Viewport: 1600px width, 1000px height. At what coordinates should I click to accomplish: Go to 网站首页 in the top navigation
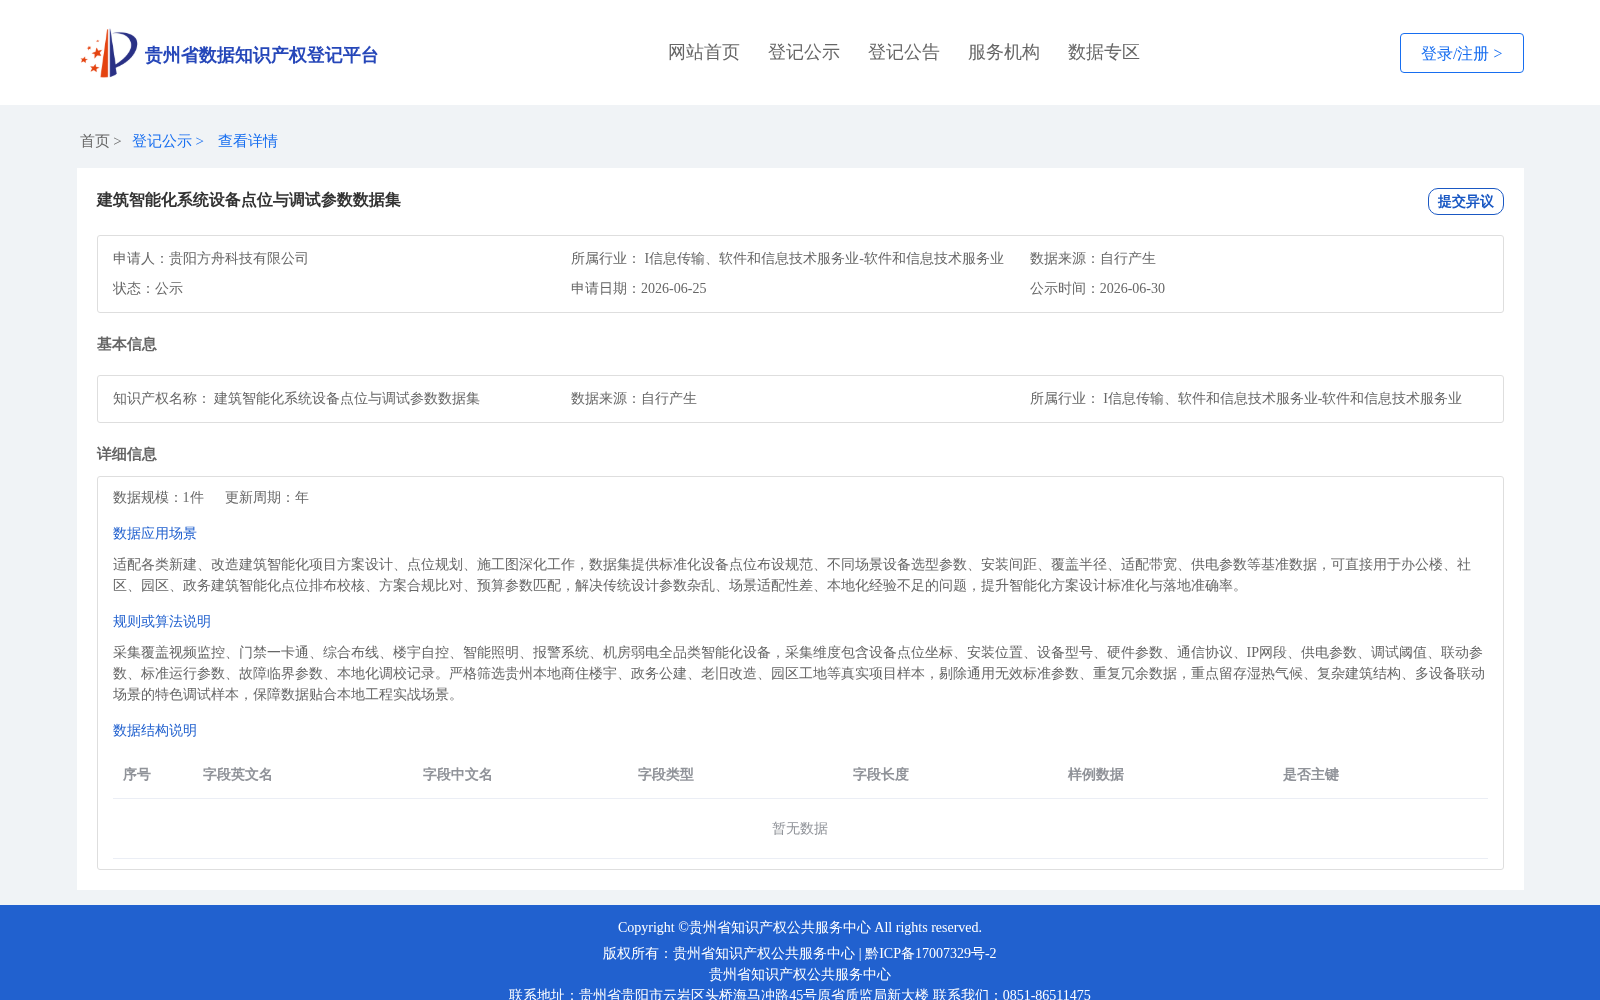(x=704, y=52)
